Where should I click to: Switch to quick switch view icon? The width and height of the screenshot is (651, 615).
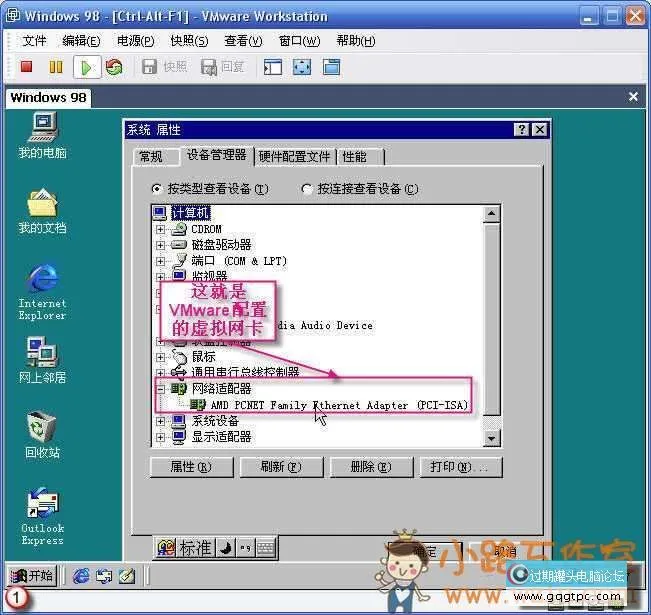click(x=331, y=67)
